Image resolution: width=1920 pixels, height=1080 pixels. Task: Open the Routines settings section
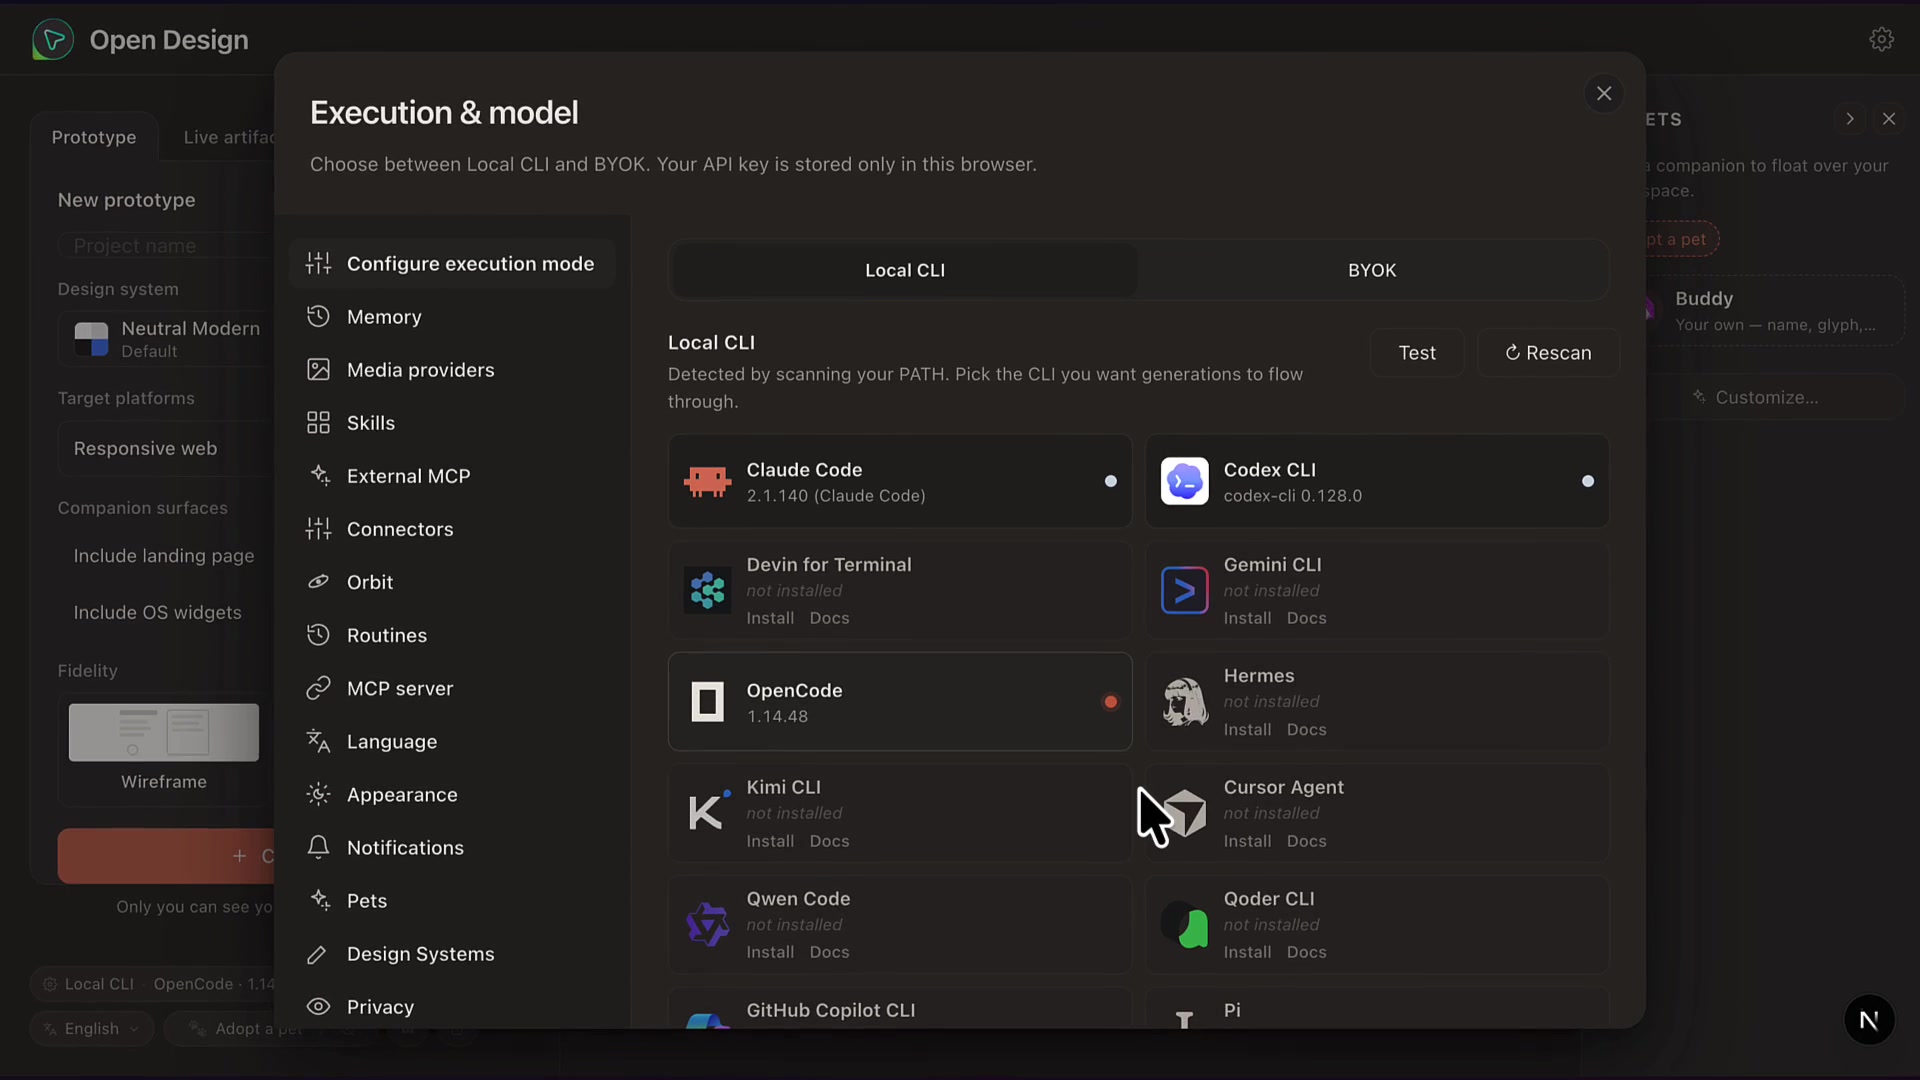[452, 635]
